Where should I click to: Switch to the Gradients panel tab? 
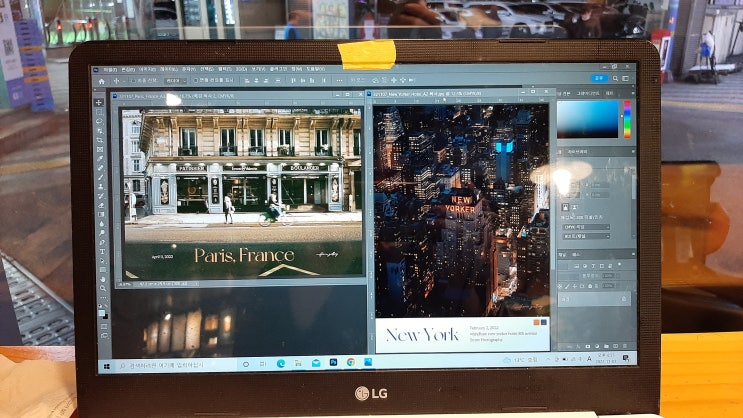tap(587, 94)
